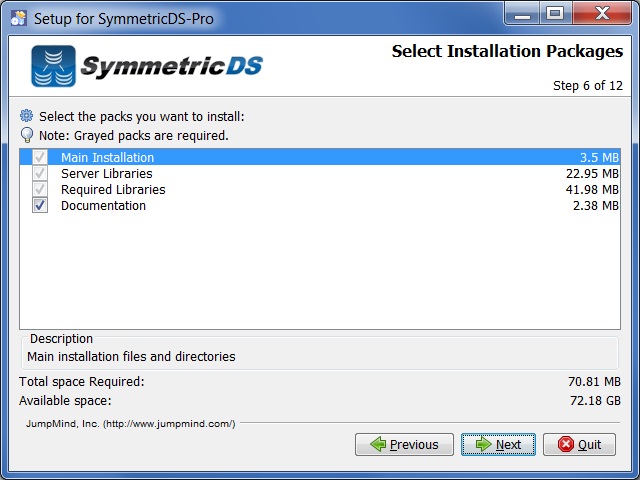Uncheck the Documentation checkbox
The image size is (640, 480).
pyautogui.click(x=40, y=205)
